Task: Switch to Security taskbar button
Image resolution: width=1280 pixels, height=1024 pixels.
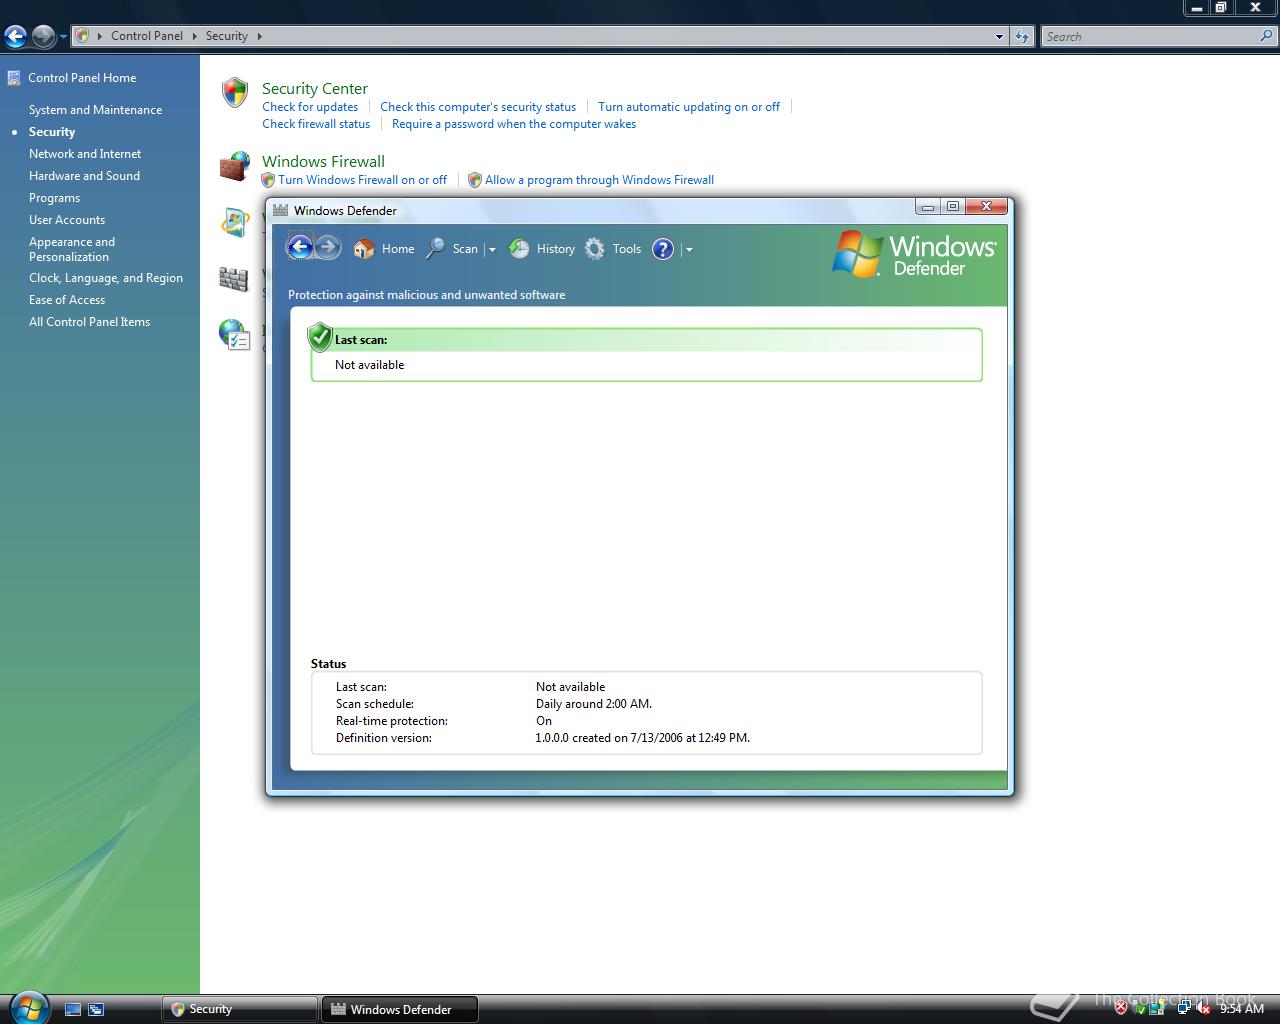Action: pyautogui.click(x=240, y=1009)
